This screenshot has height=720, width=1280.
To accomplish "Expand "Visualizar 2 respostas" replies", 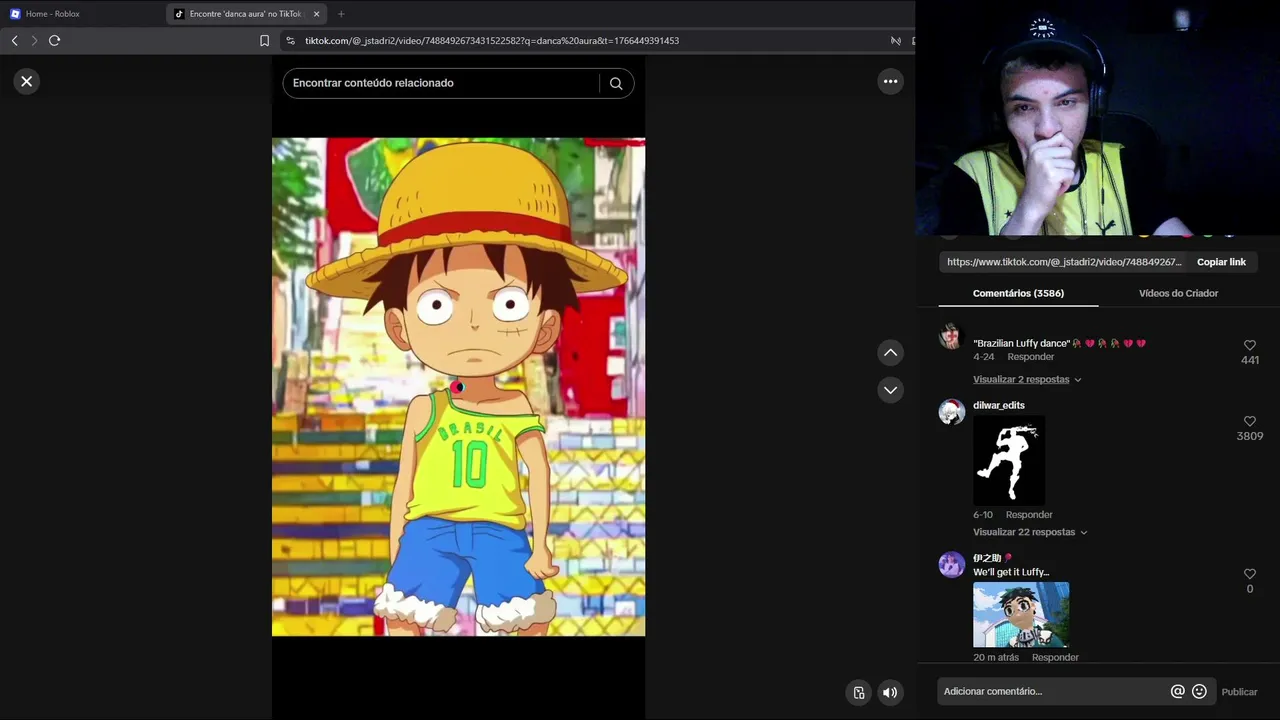I will 1027,379.
